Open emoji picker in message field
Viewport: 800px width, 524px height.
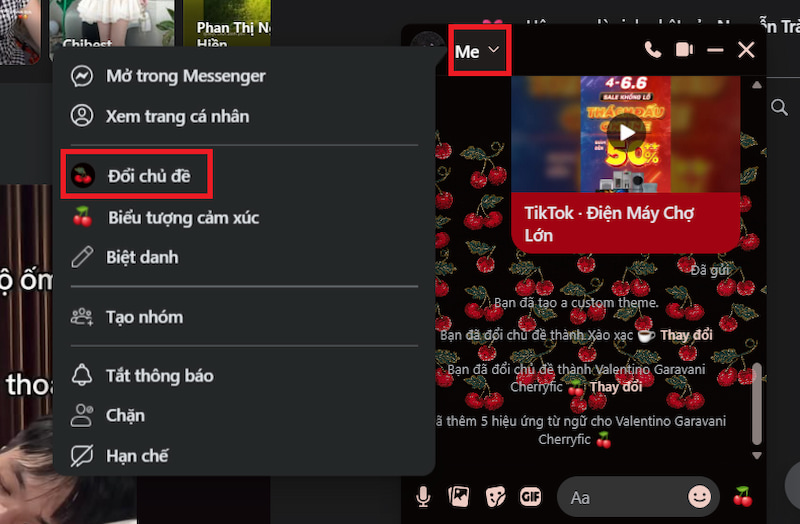click(x=699, y=496)
